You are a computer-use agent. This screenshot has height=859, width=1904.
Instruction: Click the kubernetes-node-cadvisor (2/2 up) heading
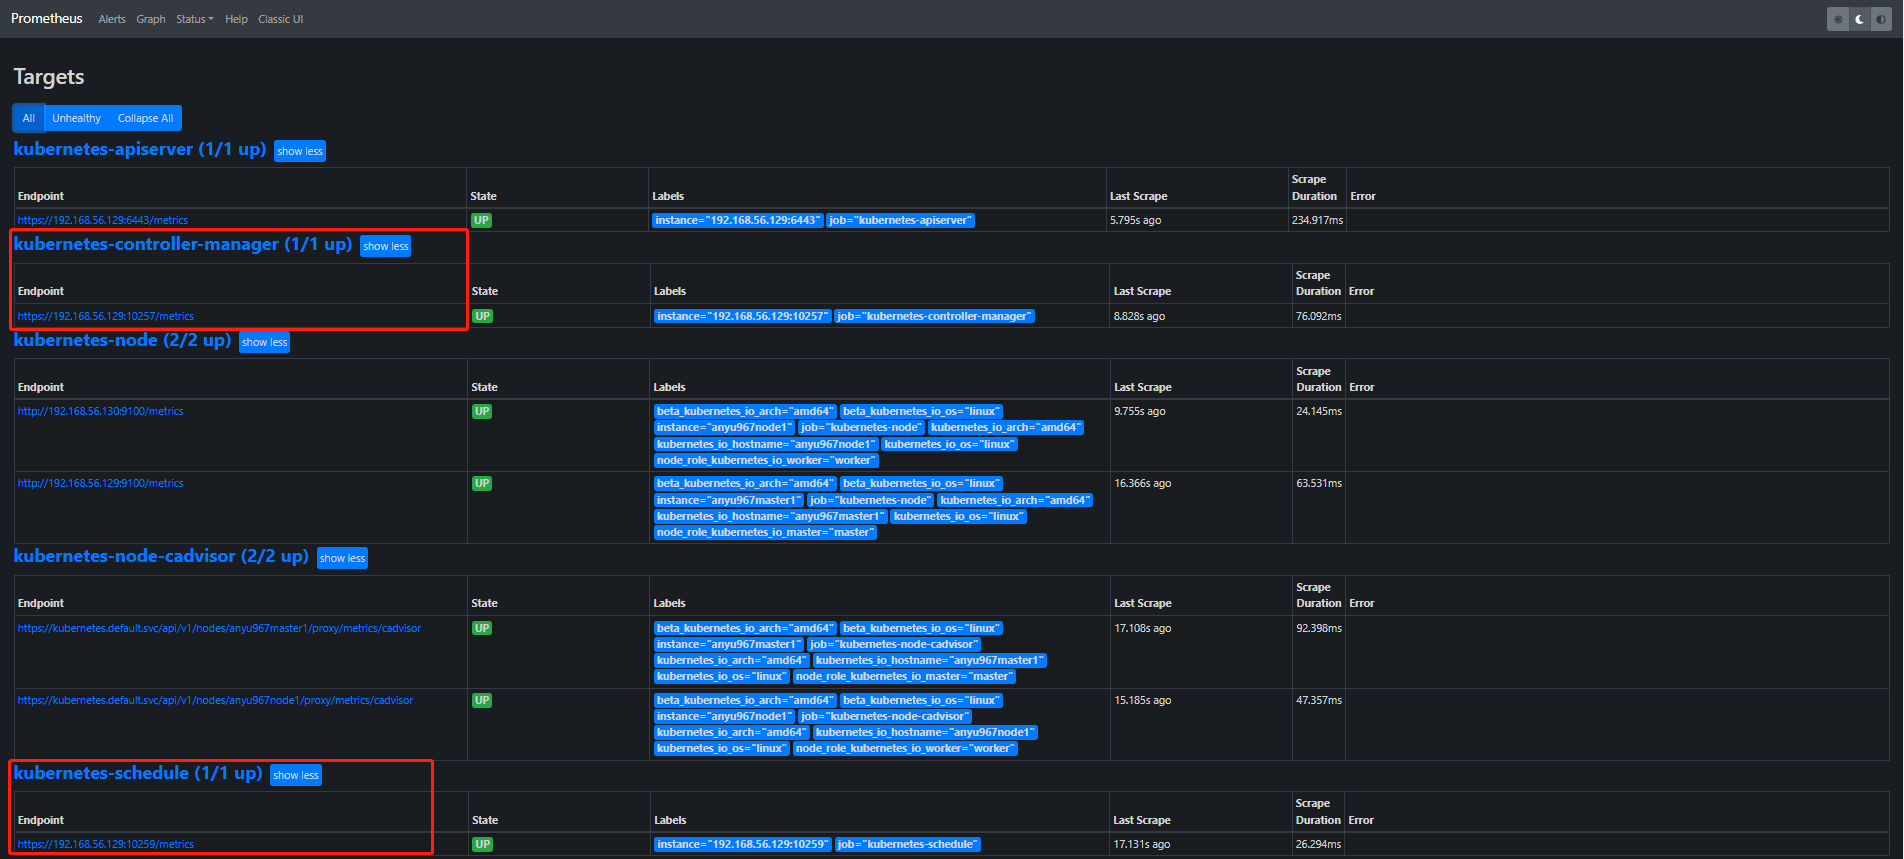tap(161, 557)
